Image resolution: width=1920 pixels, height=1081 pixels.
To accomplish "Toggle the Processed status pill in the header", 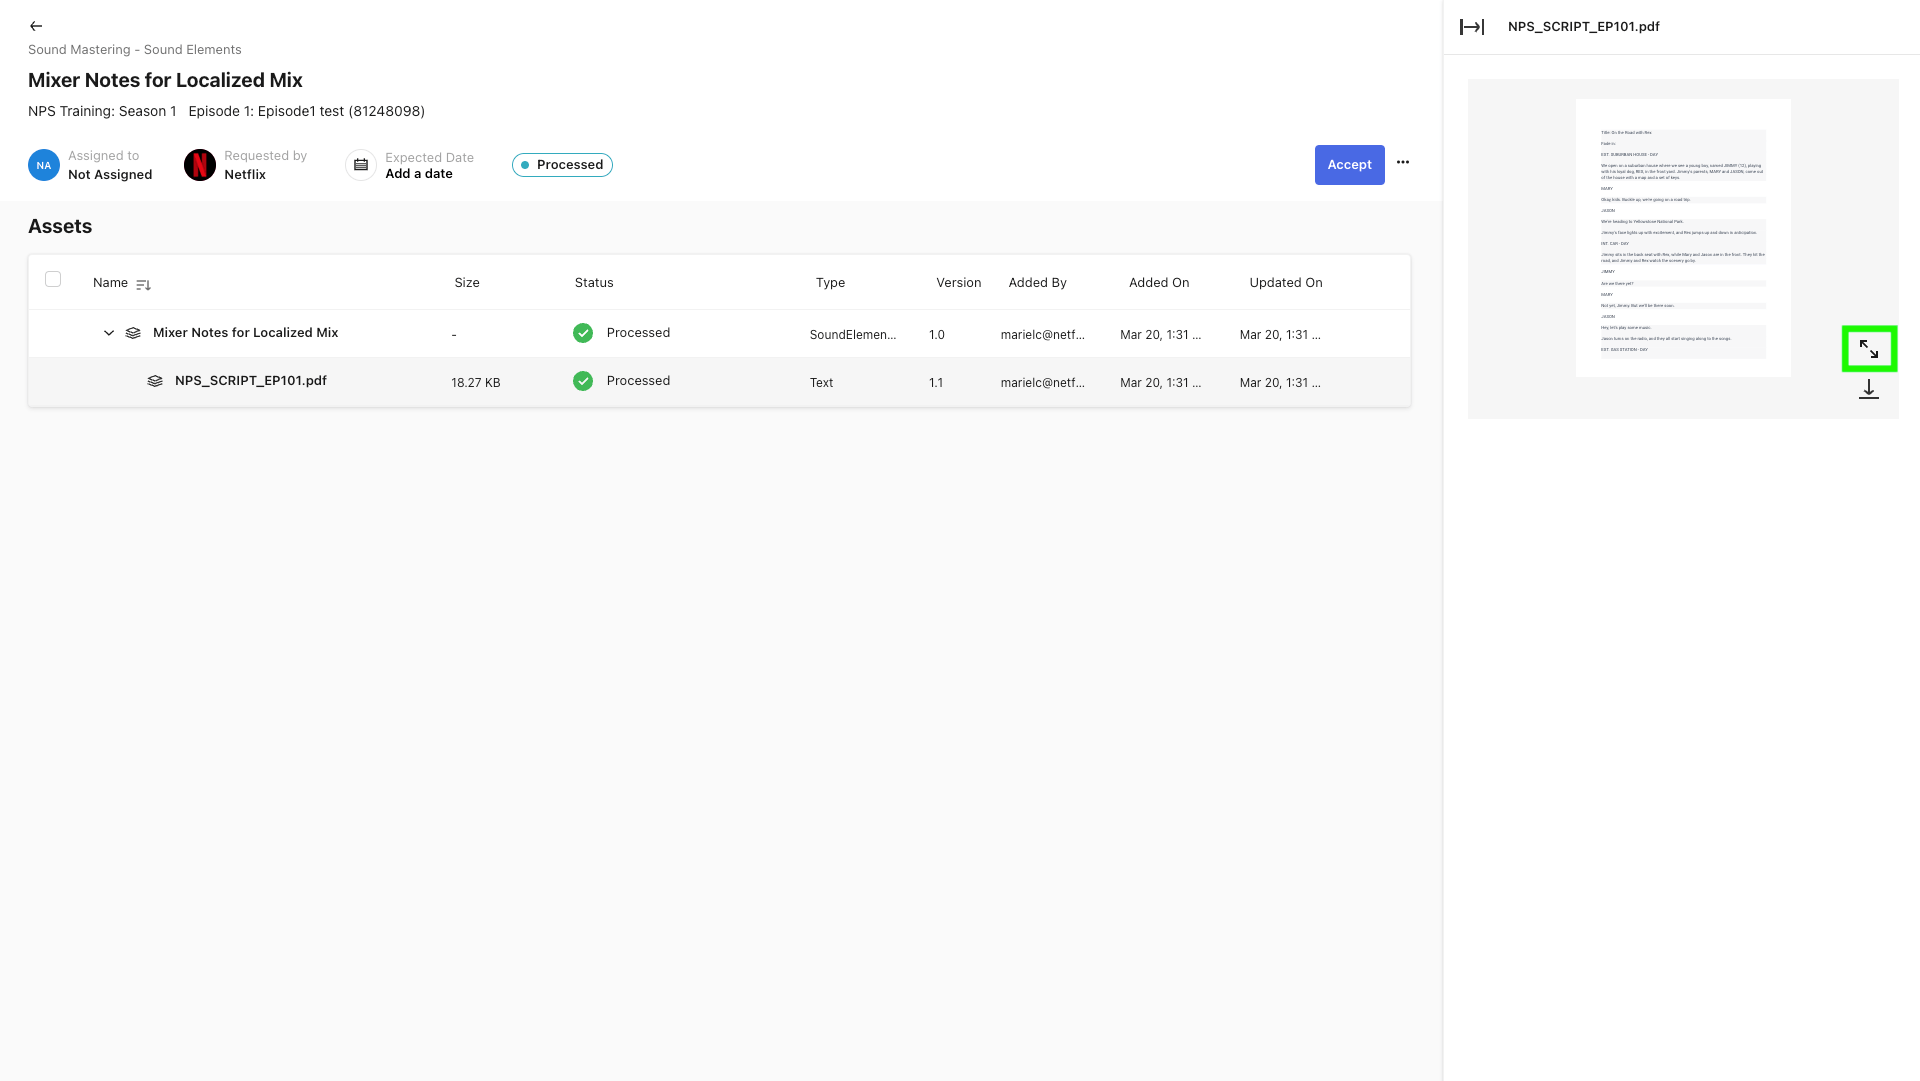I will [562, 164].
